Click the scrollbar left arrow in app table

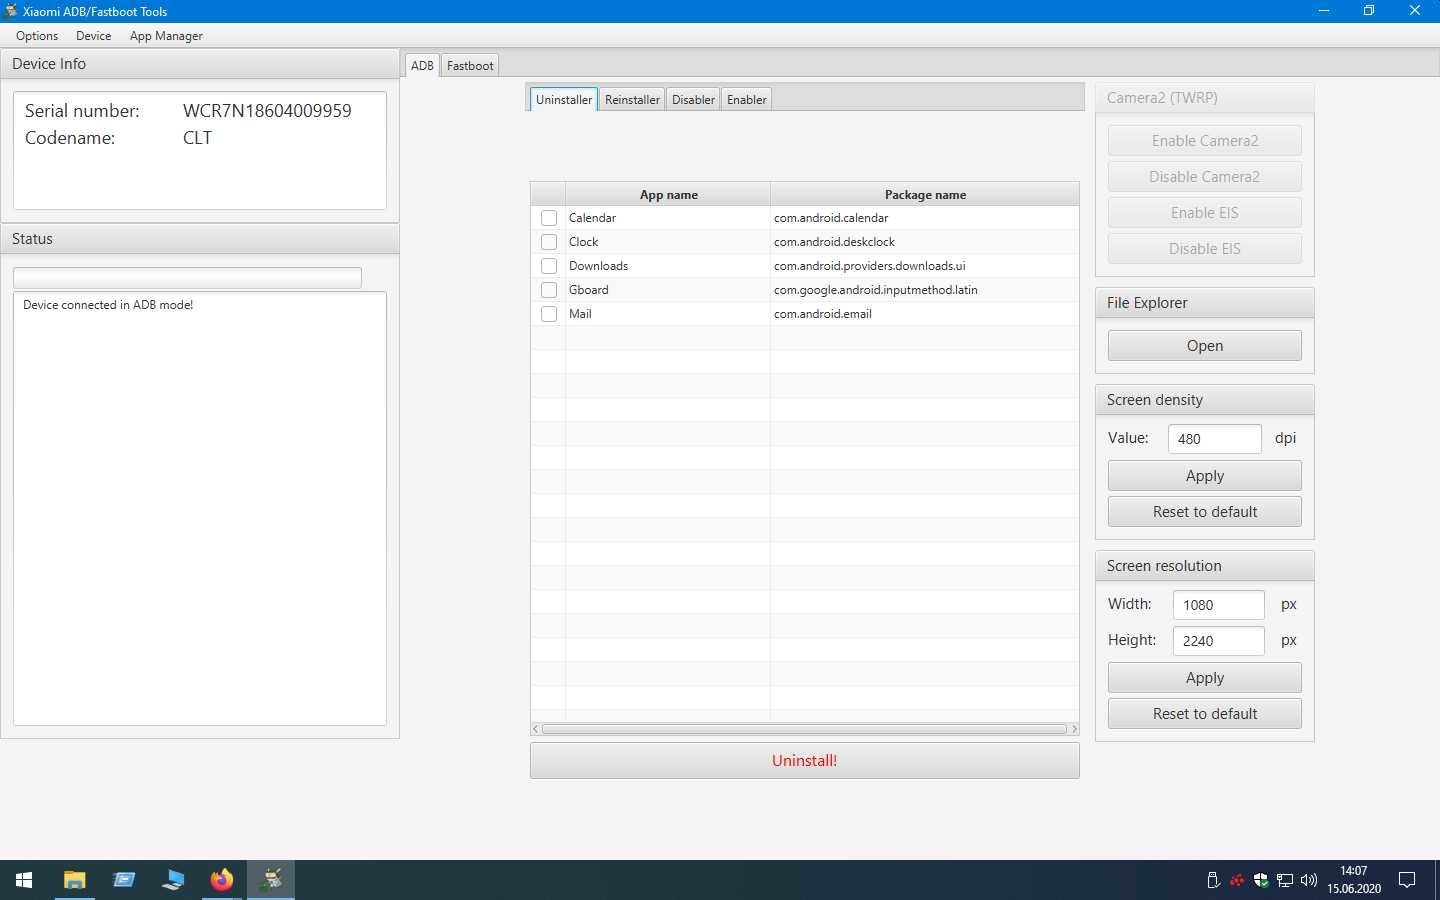click(x=536, y=729)
